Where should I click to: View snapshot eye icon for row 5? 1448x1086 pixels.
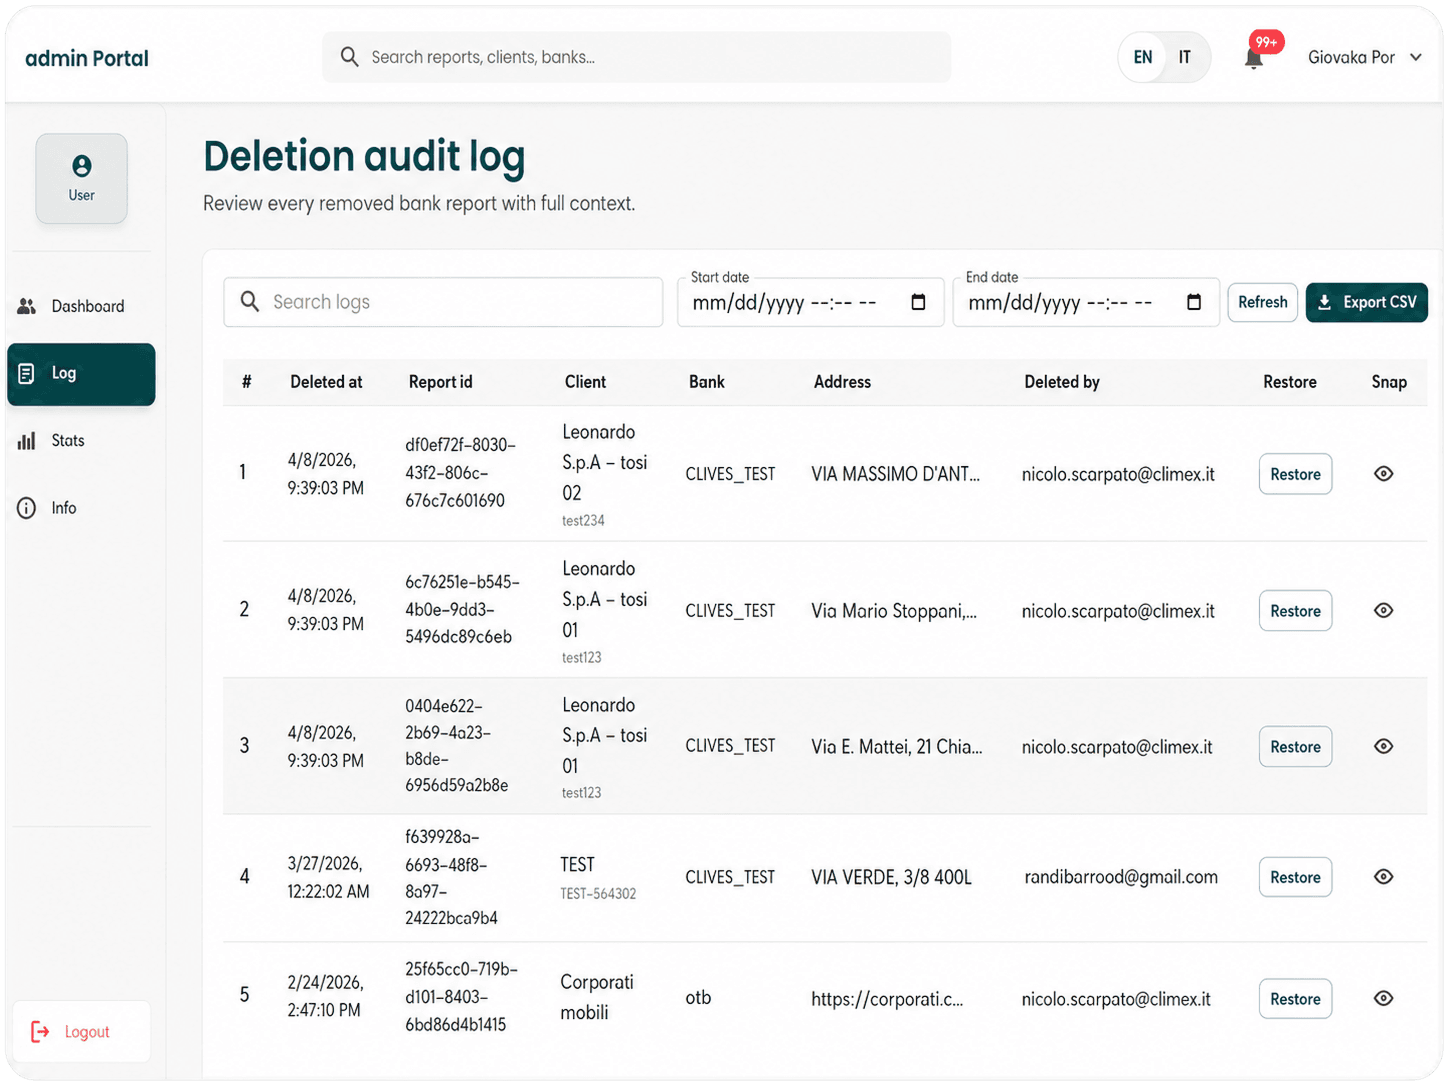point(1384,998)
